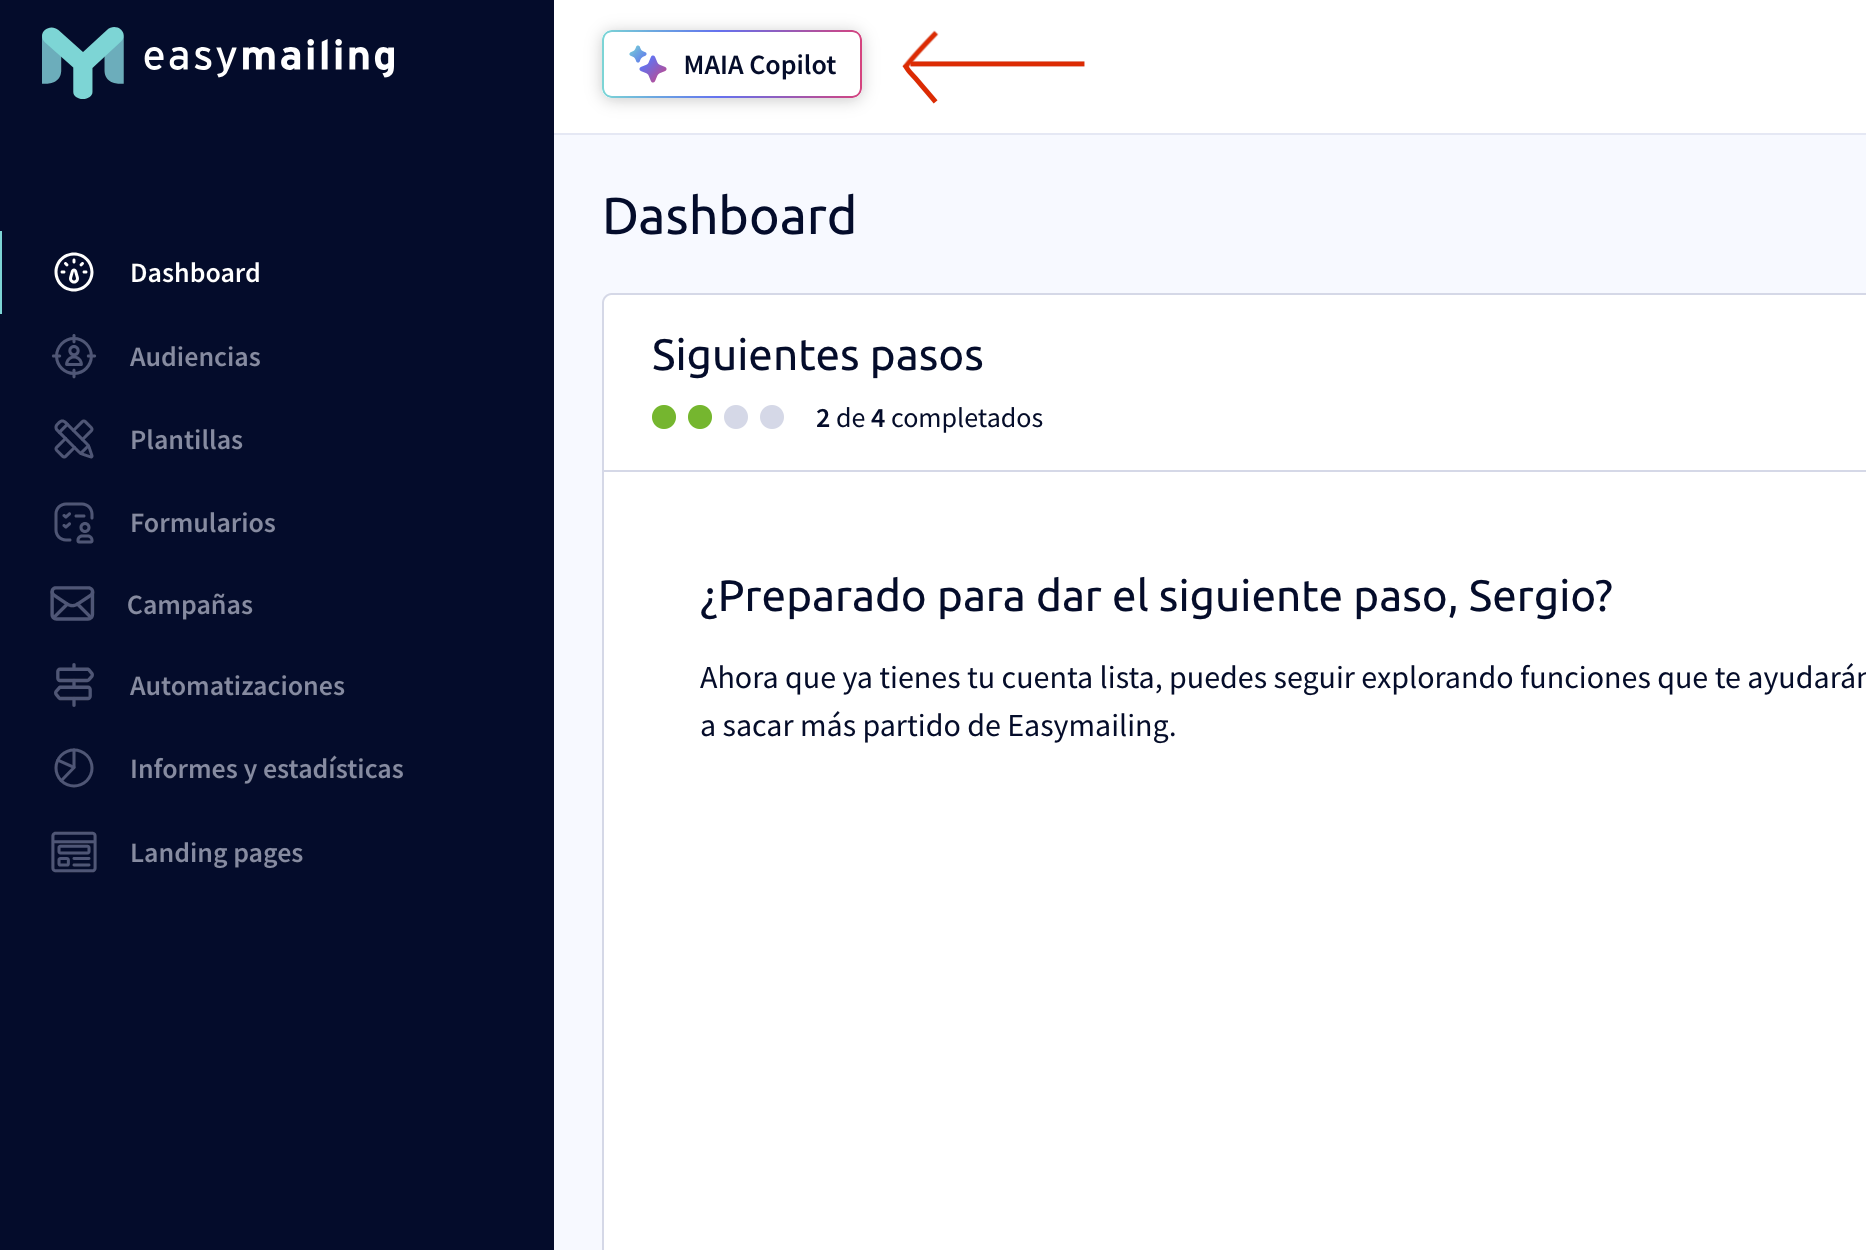The width and height of the screenshot is (1866, 1250).
Task: Click the Plantillas design icon
Action: tap(74, 439)
